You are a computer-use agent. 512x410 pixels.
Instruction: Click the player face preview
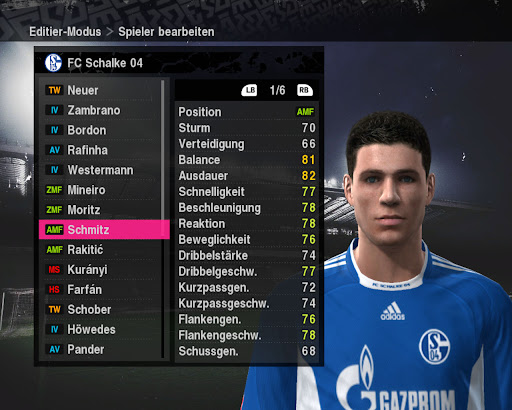(x=389, y=180)
